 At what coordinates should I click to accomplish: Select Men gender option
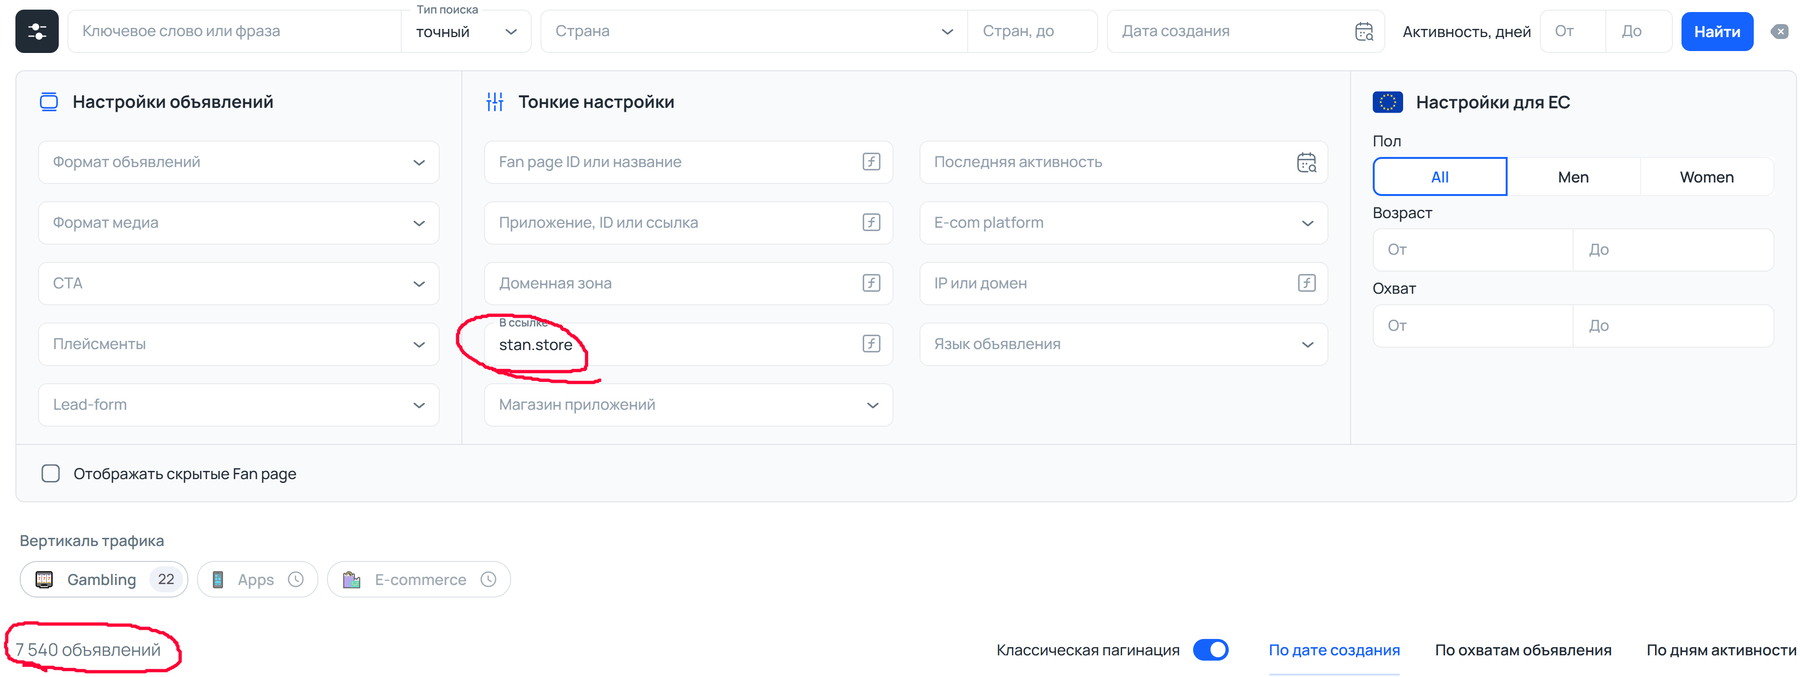1573,177
